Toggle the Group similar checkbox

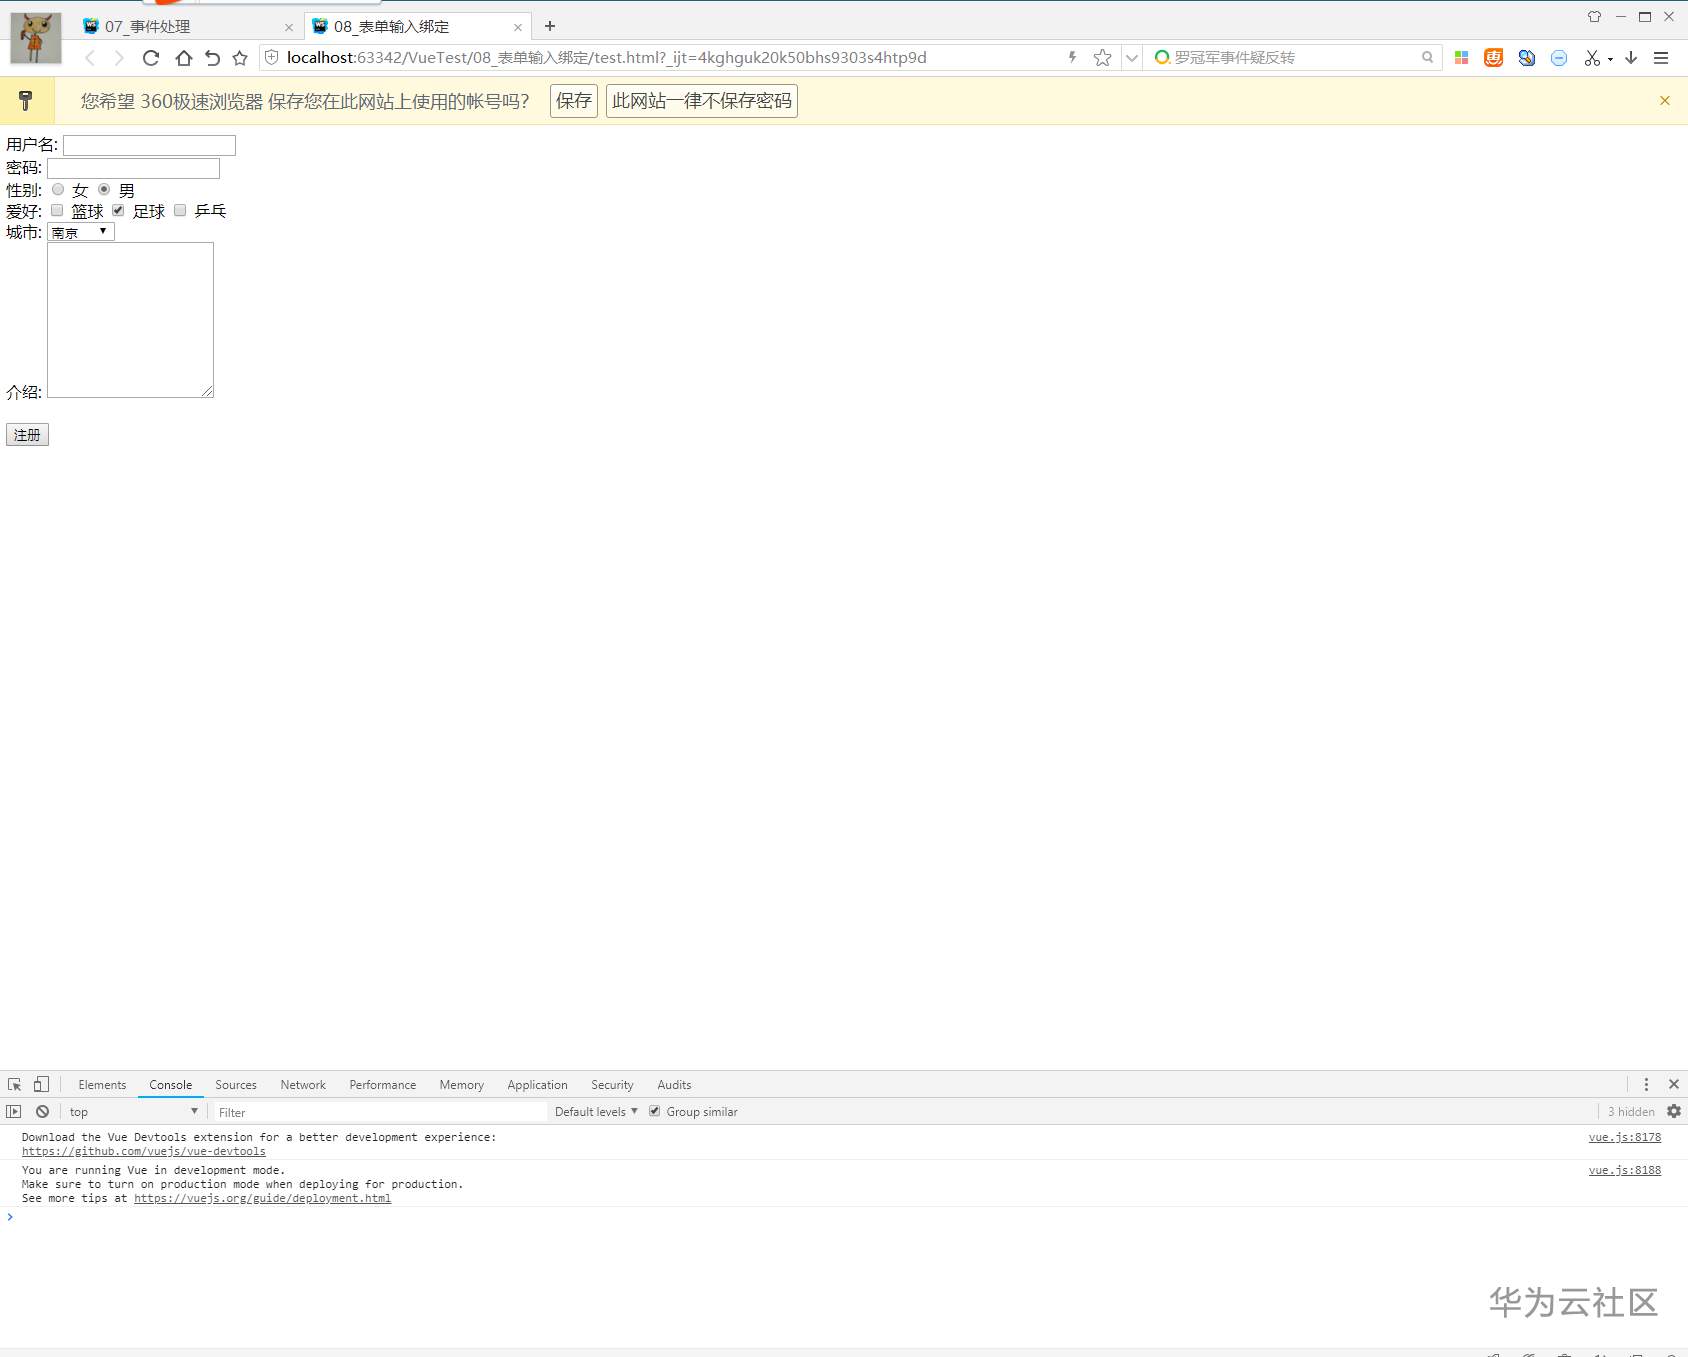(655, 1111)
